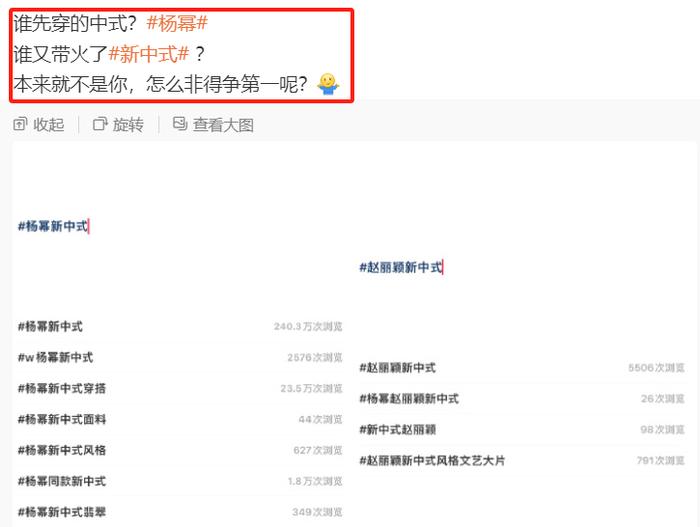Select #杨幂新中式 suggestion with 240.3万 views
Screen dimensions: 700x527
click(x=180, y=326)
